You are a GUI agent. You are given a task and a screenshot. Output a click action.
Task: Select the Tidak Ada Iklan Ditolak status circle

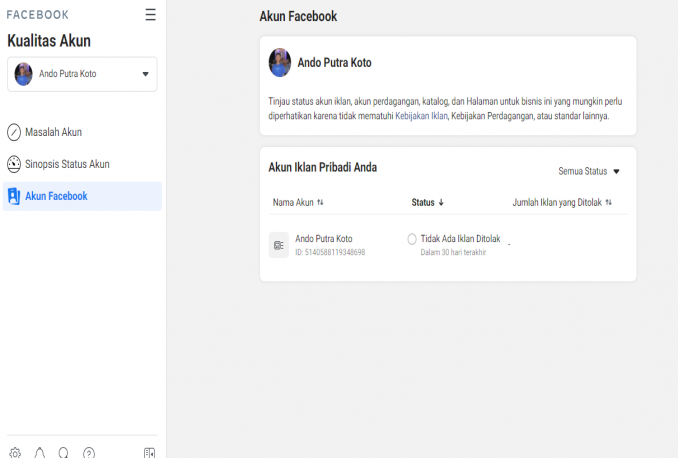pos(412,239)
